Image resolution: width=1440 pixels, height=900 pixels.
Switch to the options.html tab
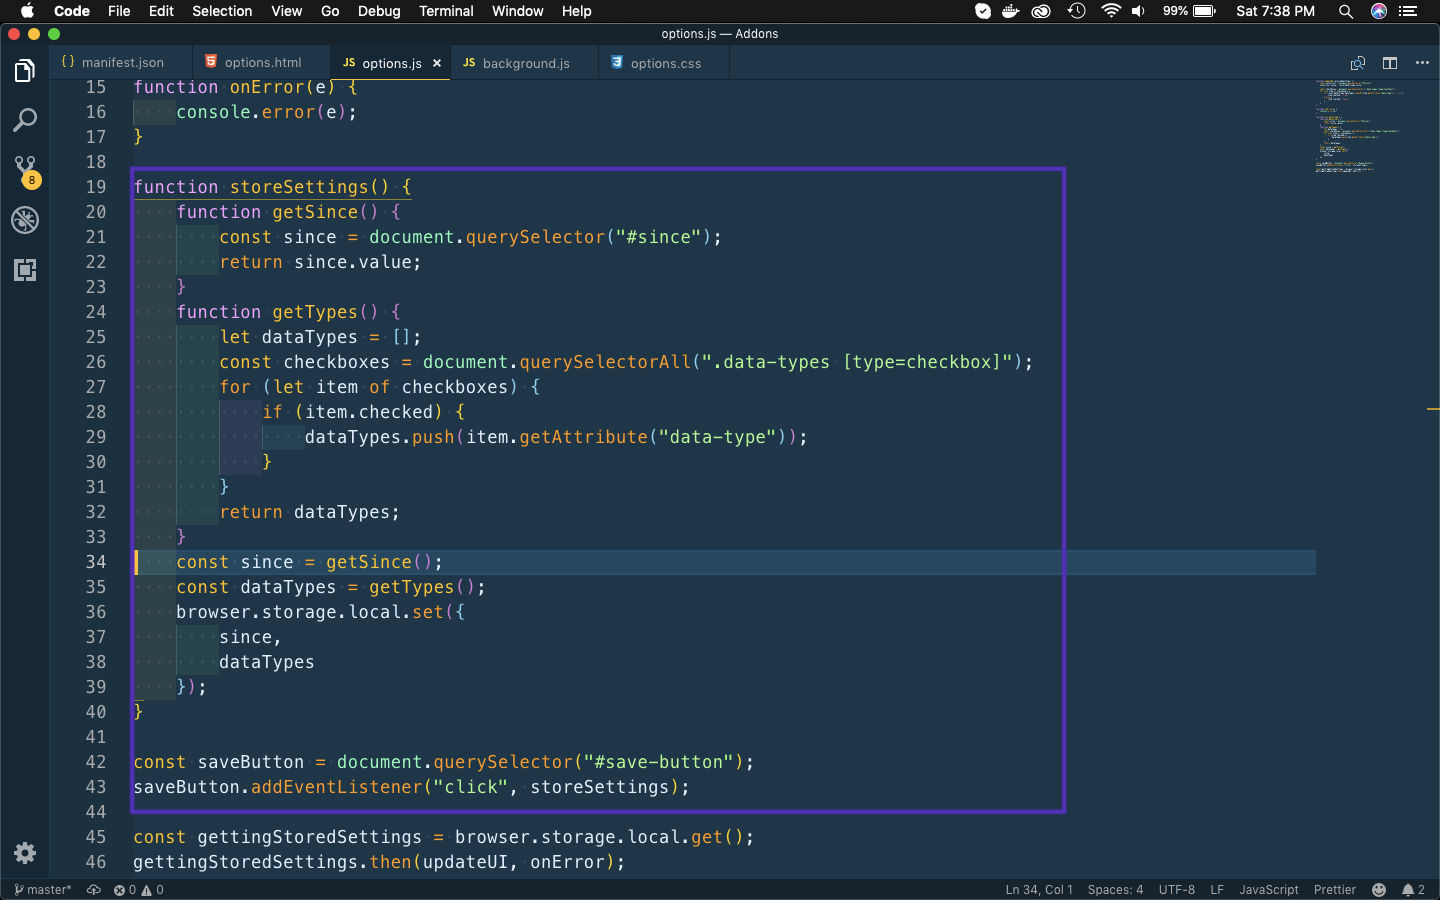[262, 63]
